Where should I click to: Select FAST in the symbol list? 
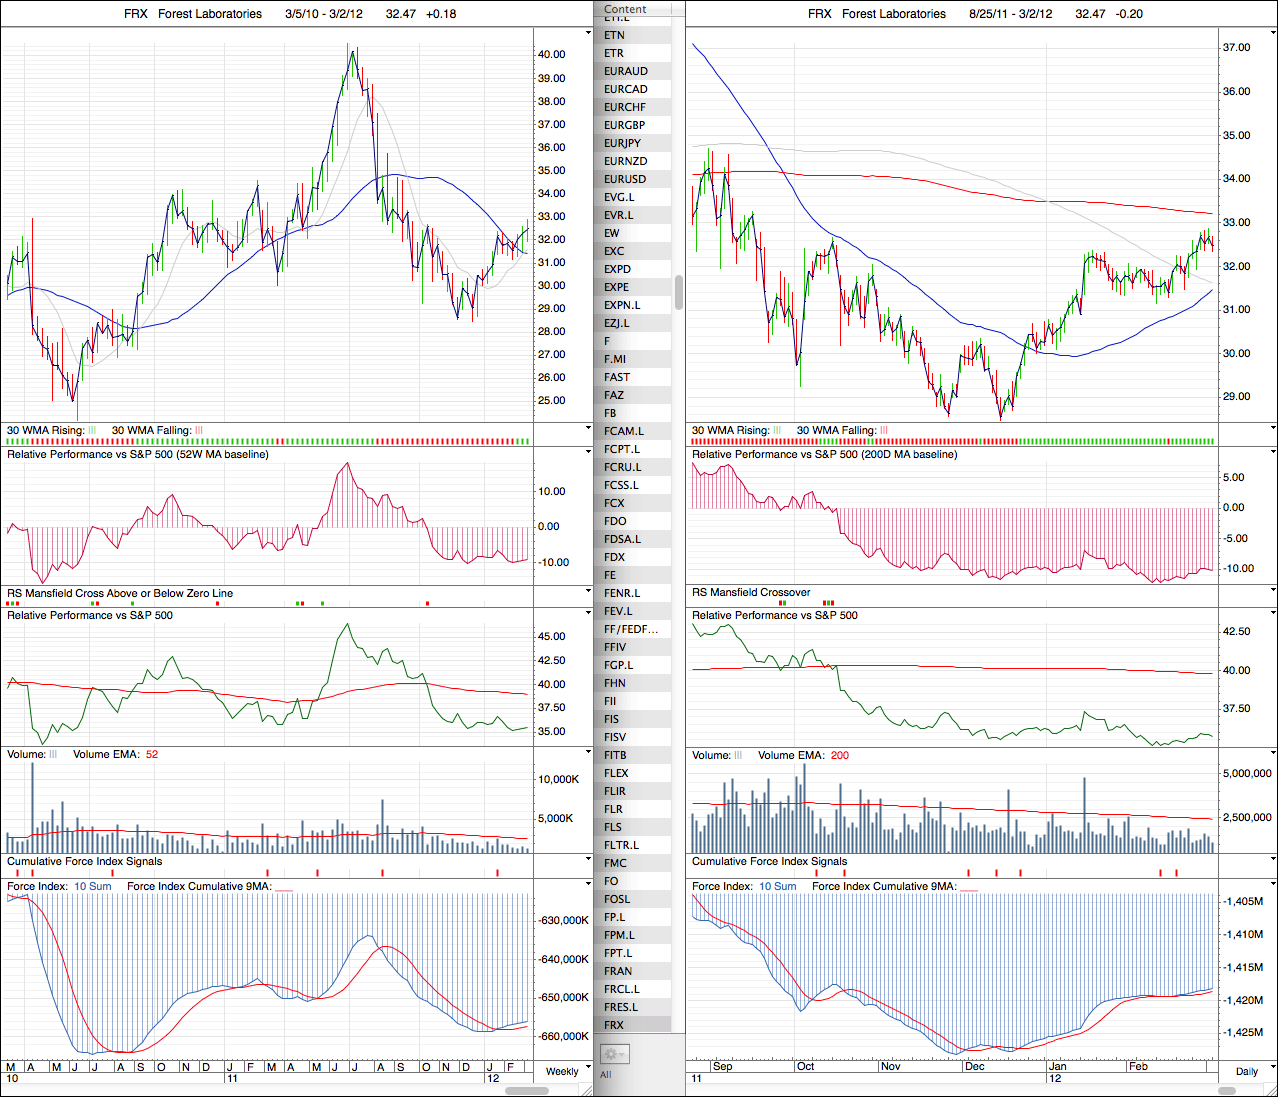617,377
